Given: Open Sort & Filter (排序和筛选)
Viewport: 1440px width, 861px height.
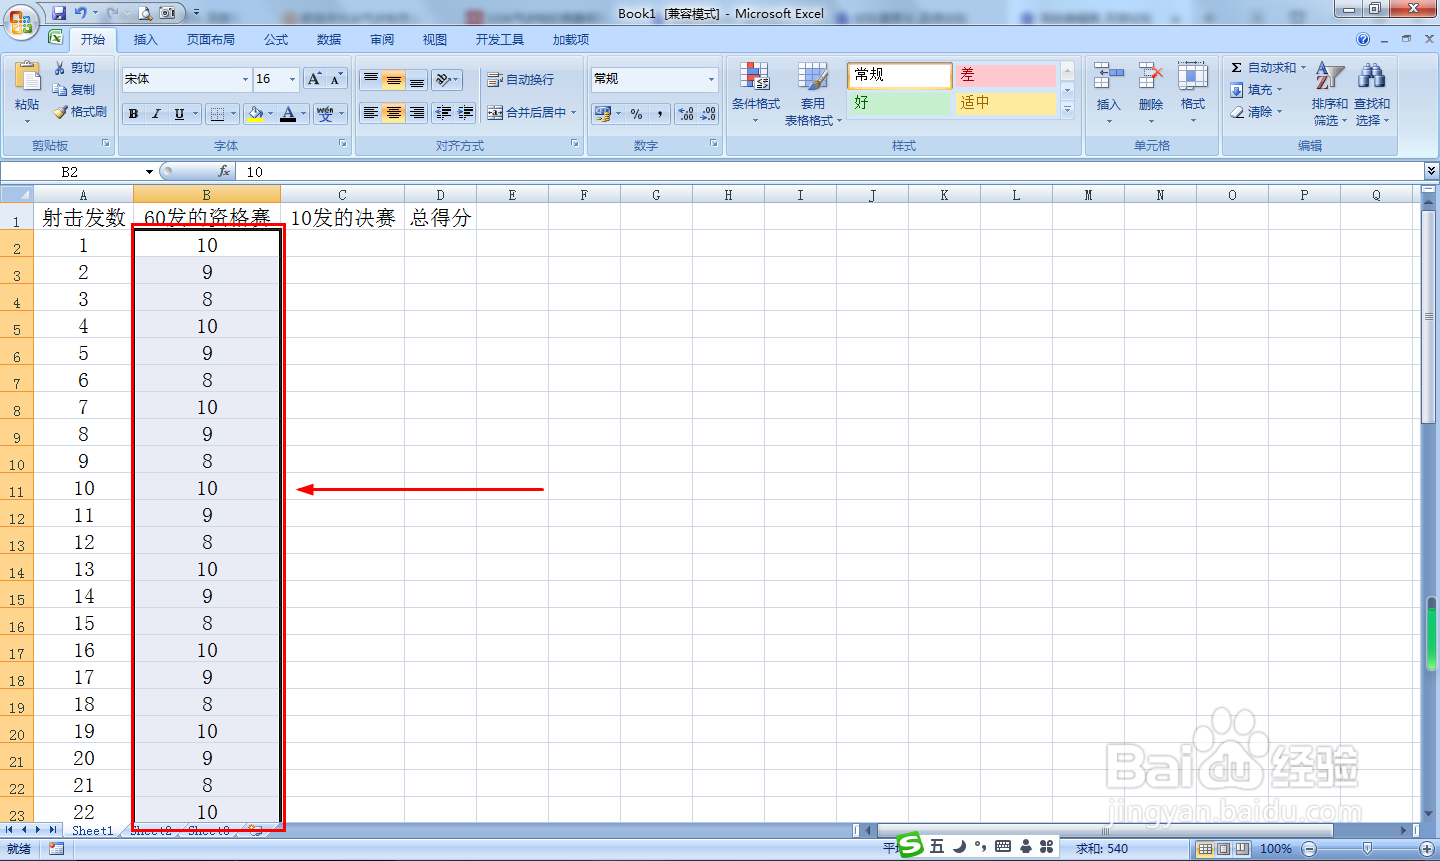Looking at the screenshot, I should tap(1330, 94).
